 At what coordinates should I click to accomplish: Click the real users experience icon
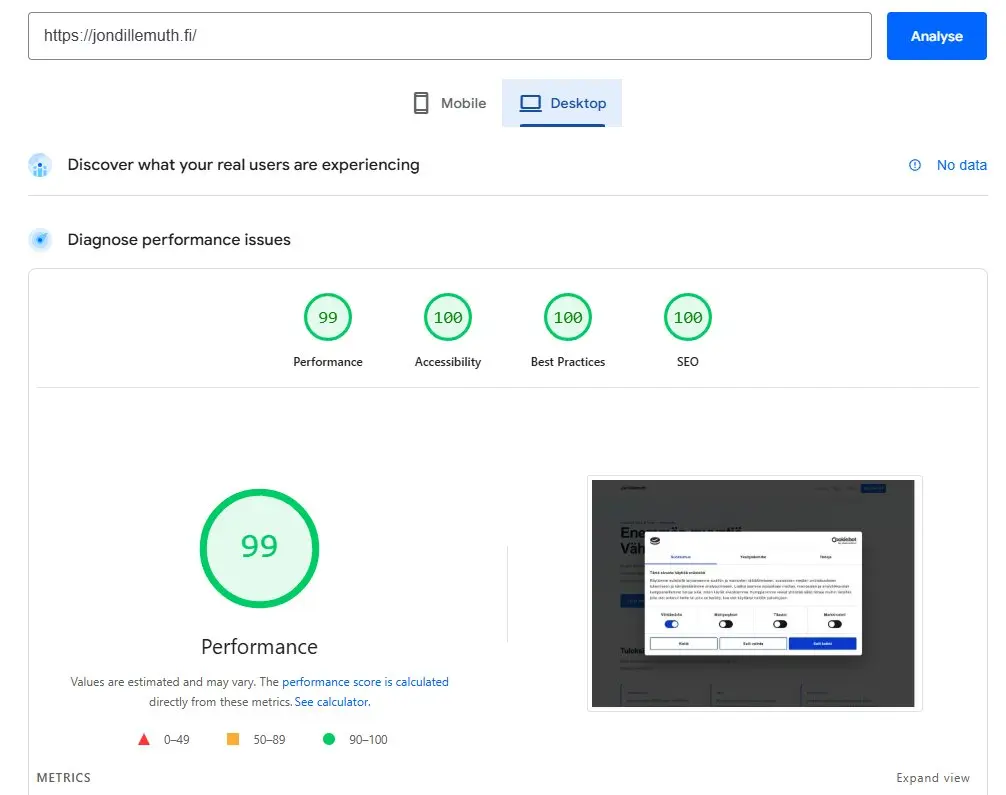(x=39, y=164)
